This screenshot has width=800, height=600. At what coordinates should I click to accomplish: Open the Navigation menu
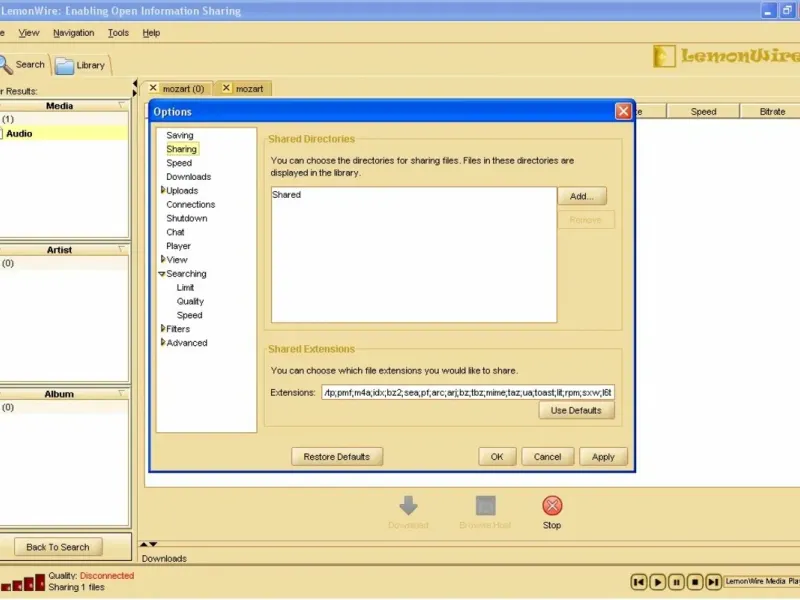click(73, 33)
